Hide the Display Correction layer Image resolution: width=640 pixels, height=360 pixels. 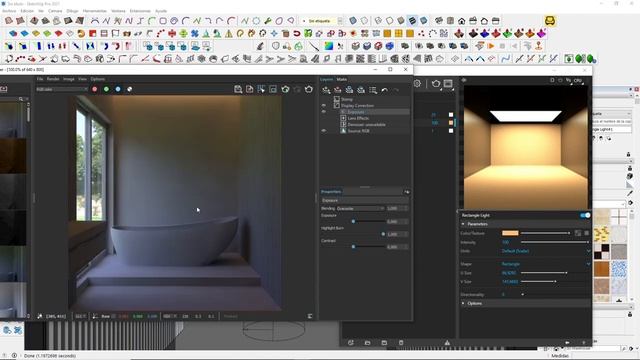[324, 105]
